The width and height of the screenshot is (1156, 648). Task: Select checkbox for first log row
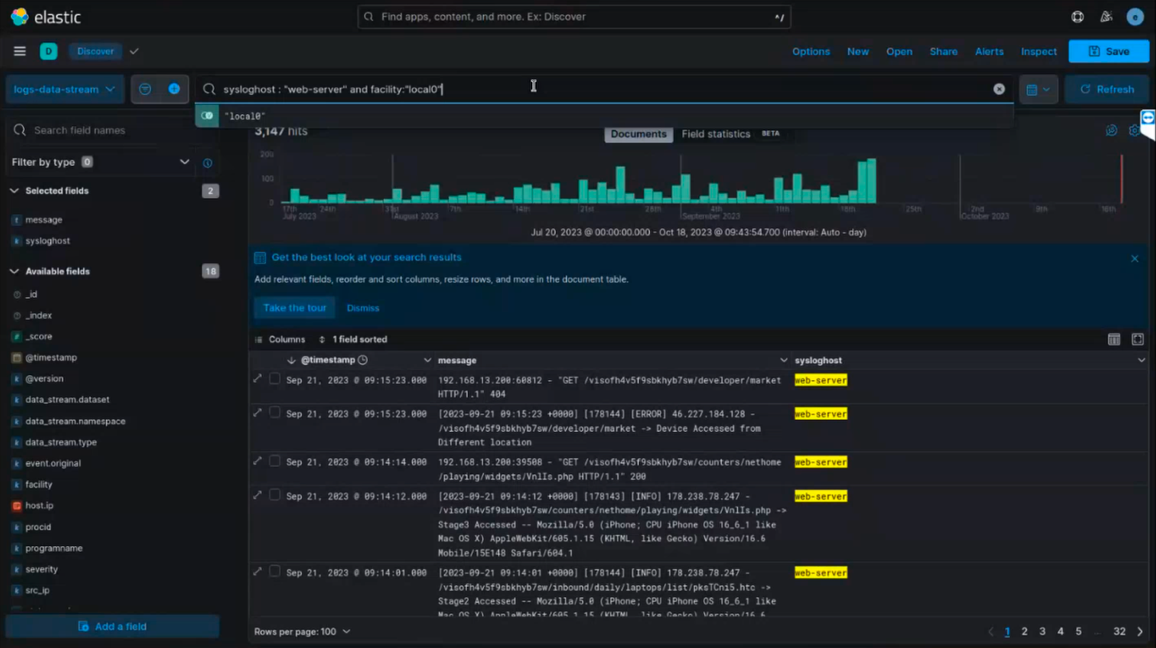click(x=275, y=380)
